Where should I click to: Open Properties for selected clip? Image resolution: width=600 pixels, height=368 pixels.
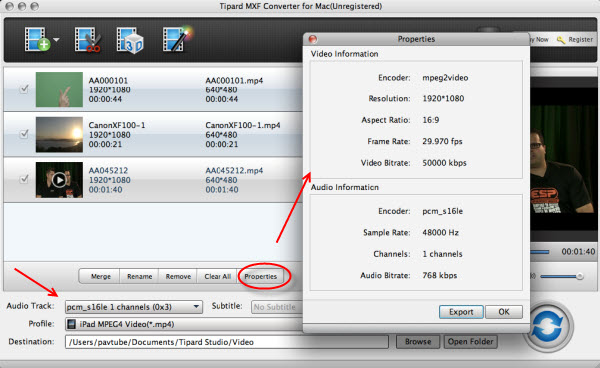[x=261, y=276]
